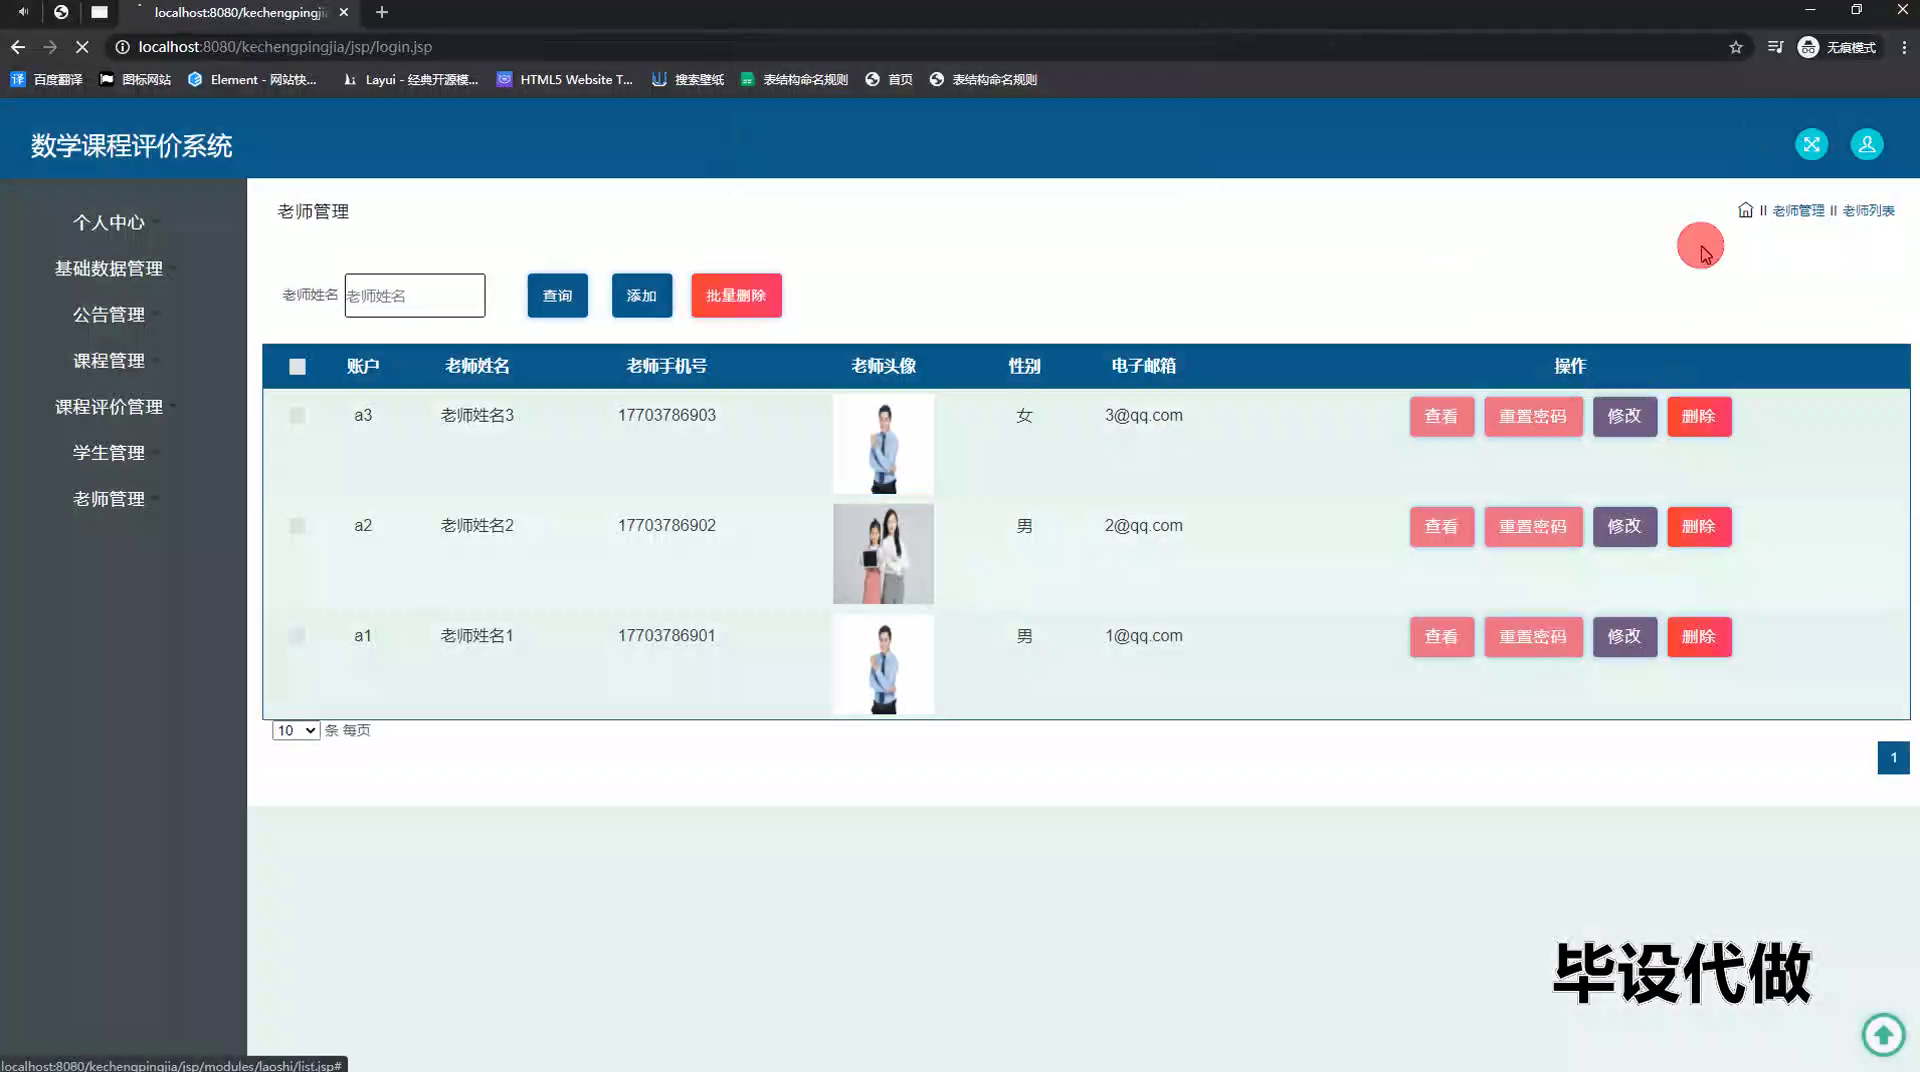
Task: View the site information icon in address bar
Action: [x=122, y=47]
